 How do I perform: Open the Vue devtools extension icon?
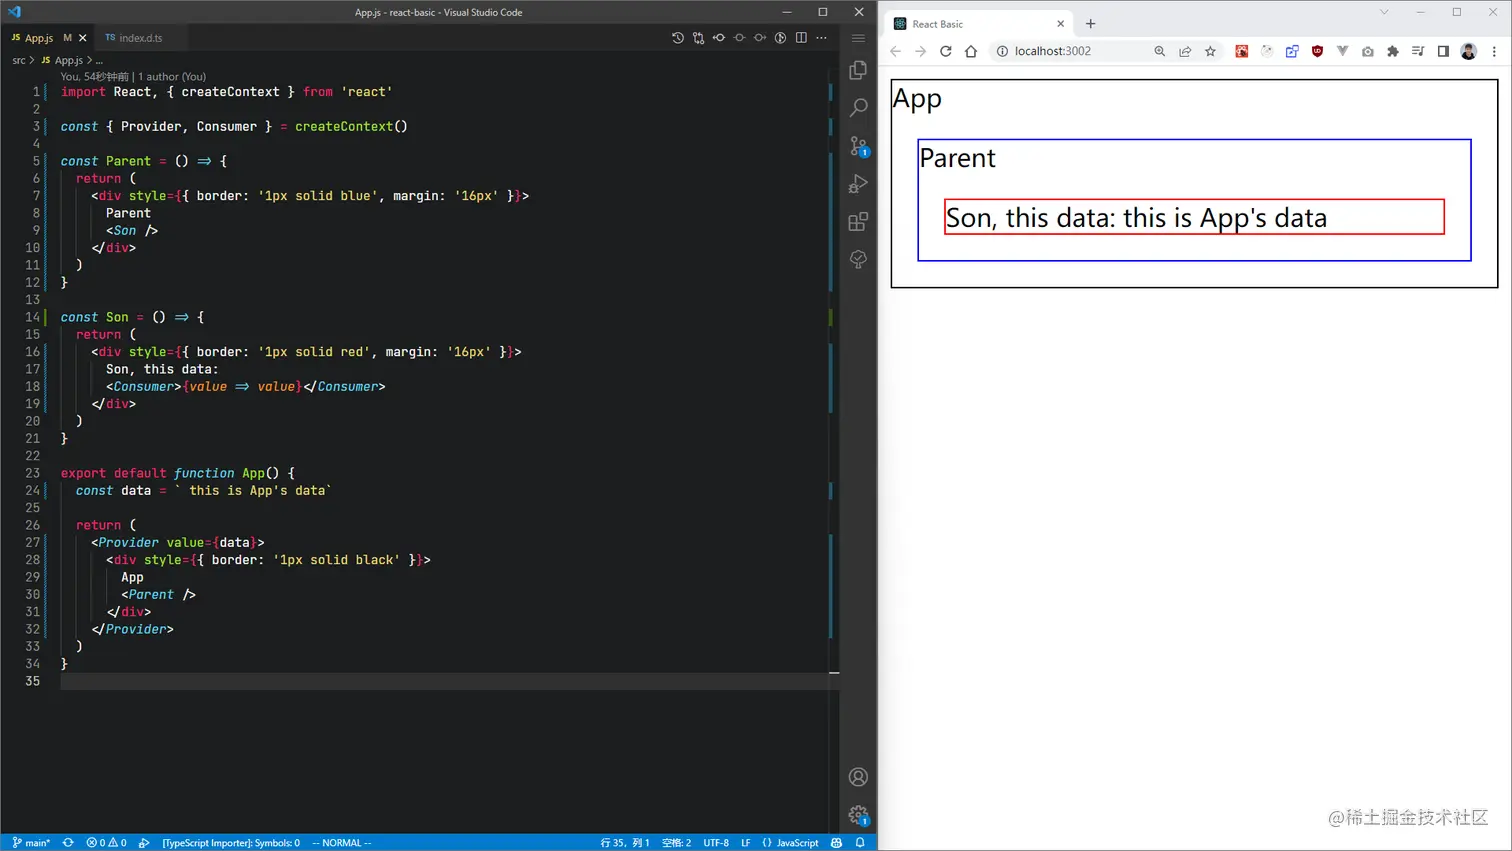pyautogui.click(x=1343, y=51)
